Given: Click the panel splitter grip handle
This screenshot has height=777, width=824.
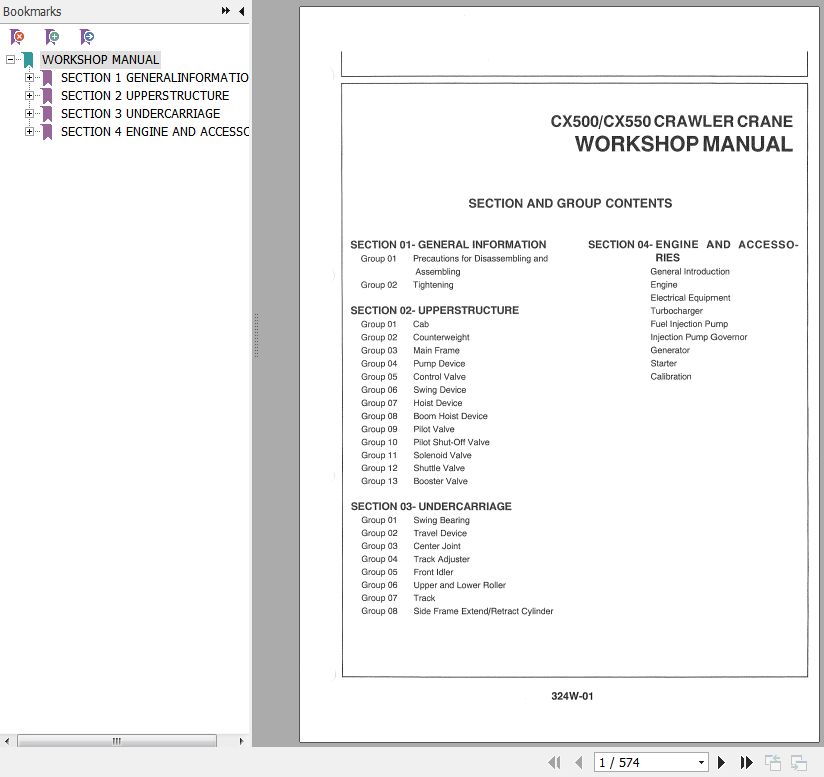Looking at the screenshot, I should pyautogui.click(x=256, y=336).
